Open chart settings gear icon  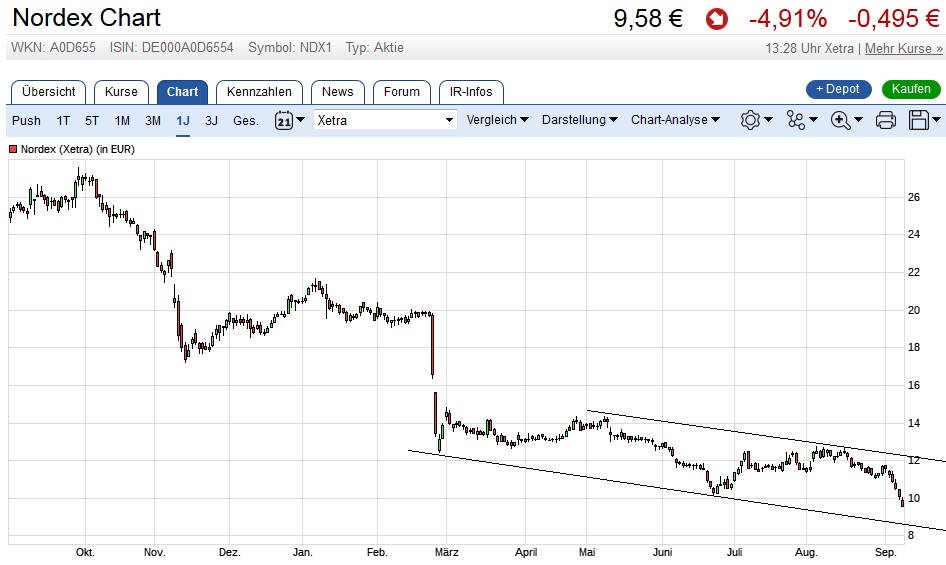click(x=750, y=120)
